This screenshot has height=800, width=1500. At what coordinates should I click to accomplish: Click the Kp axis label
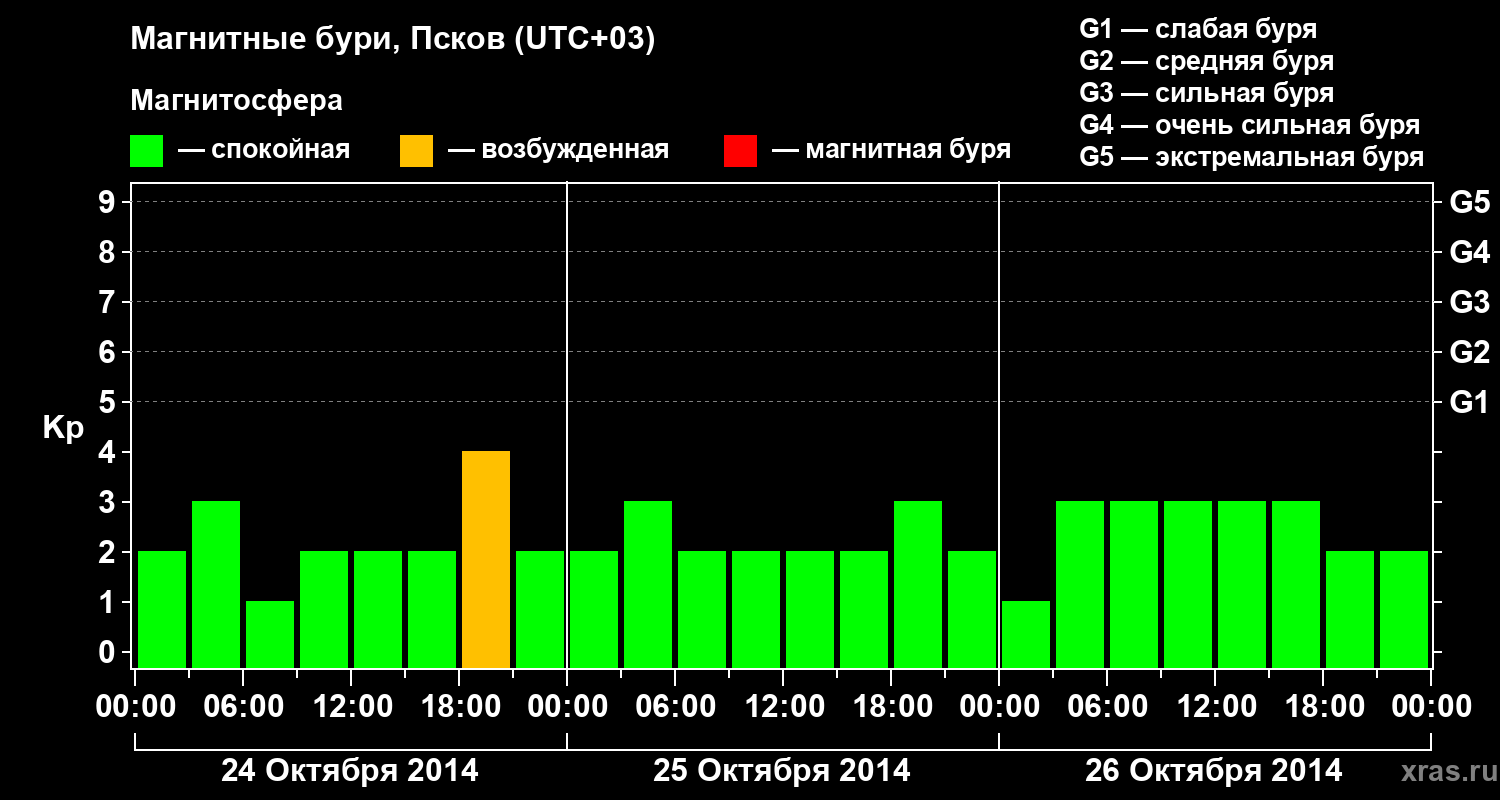pyautogui.click(x=63, y=428)
